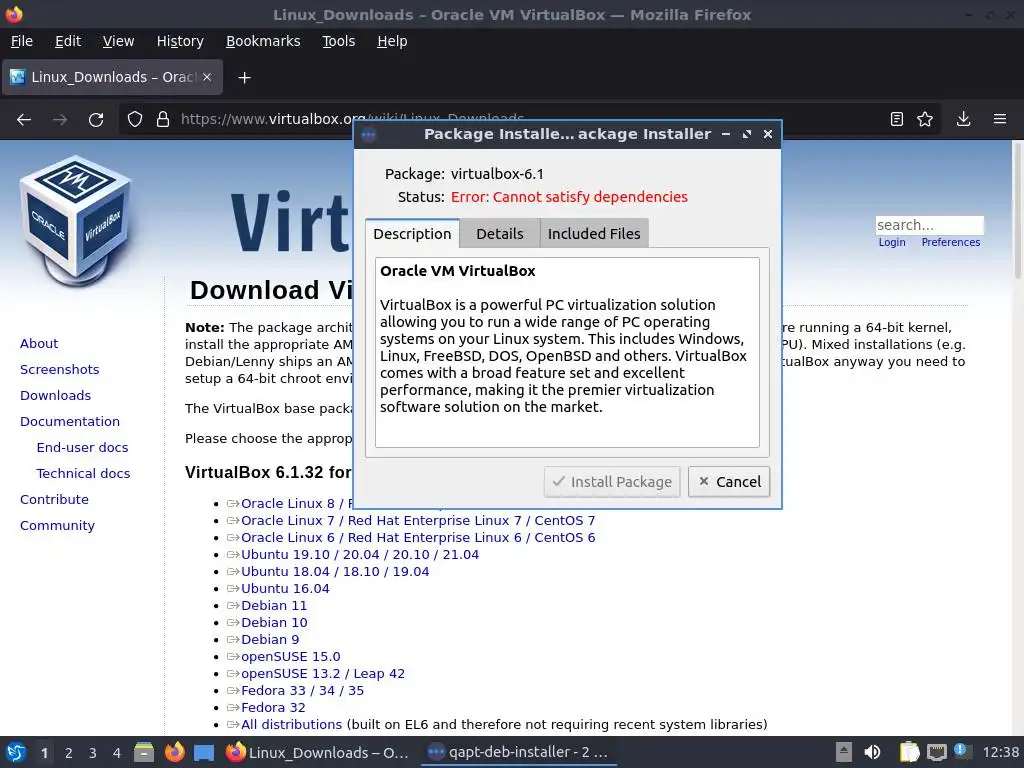Open the volume control in system tray
Viewport: 1024px width, 768px height.
click(872, 752)
